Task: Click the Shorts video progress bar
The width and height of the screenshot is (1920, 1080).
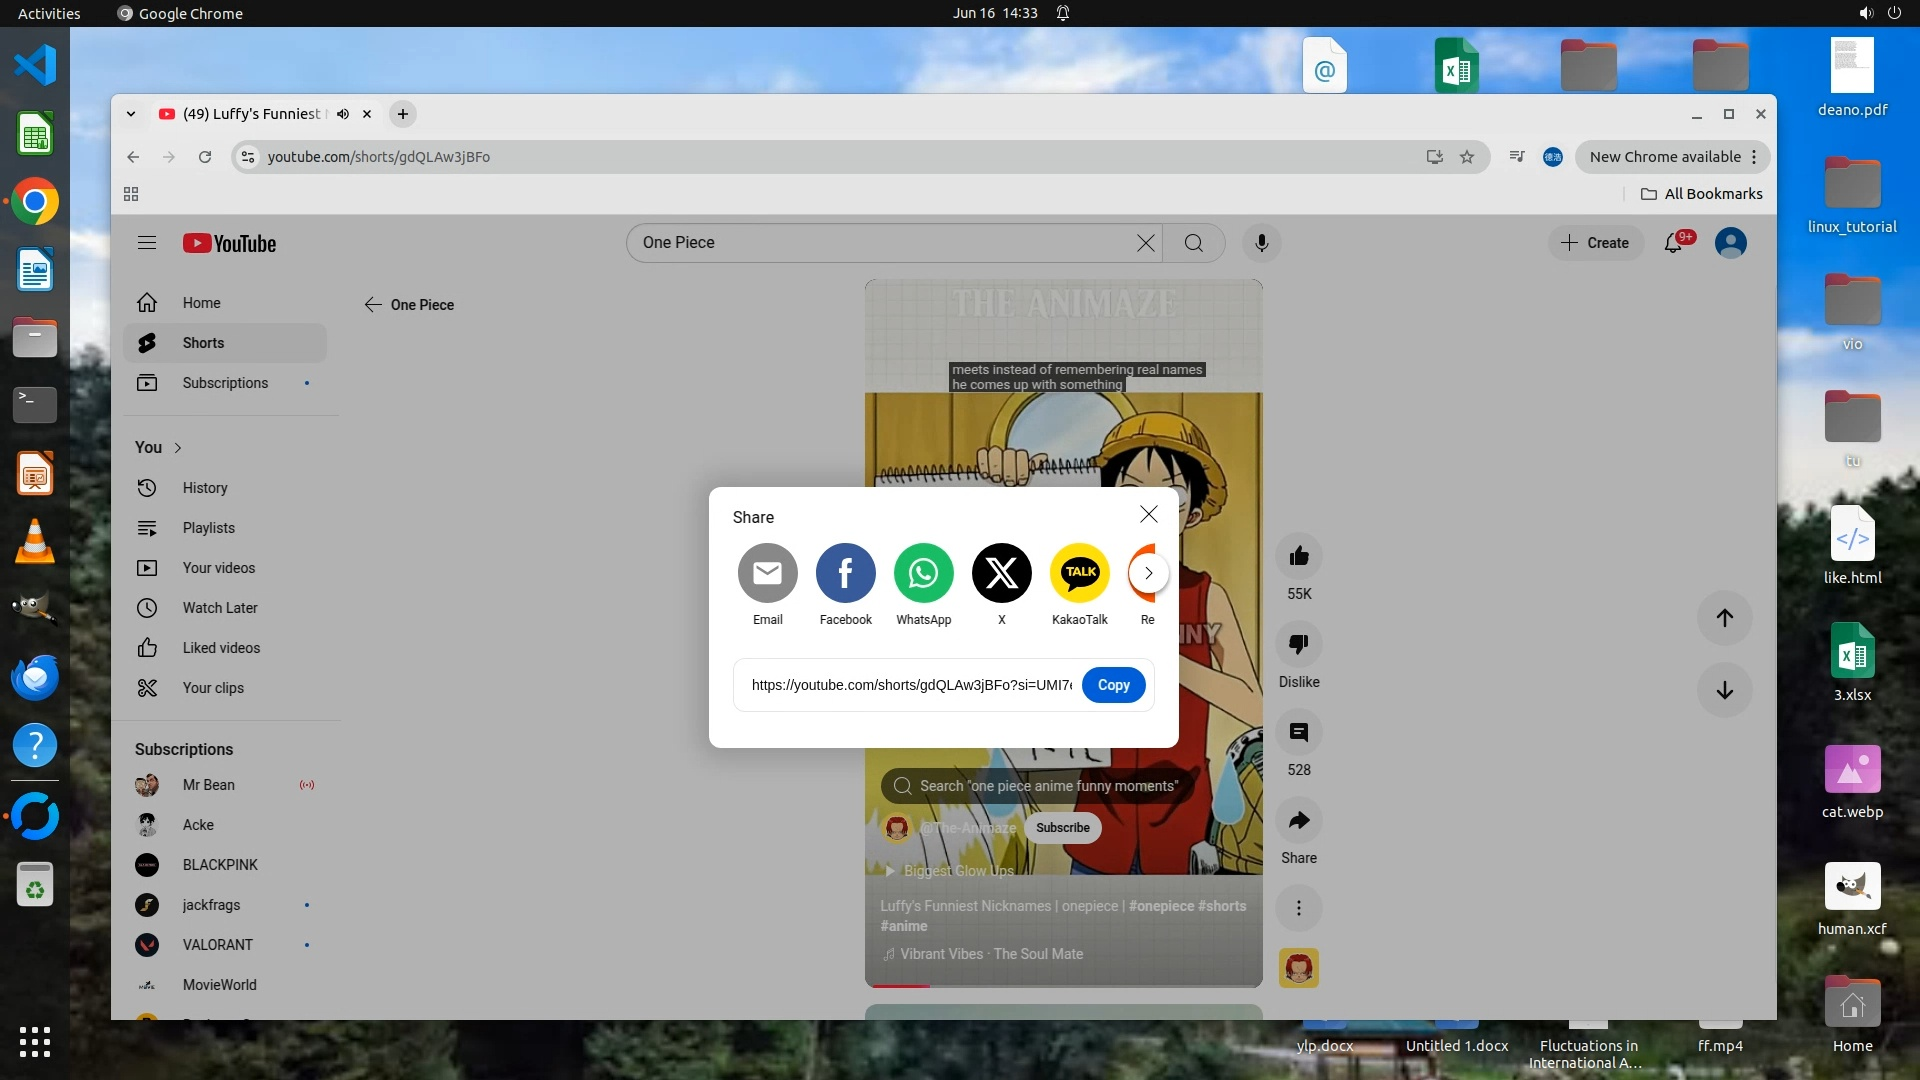Action: [x=1062, y=986]
